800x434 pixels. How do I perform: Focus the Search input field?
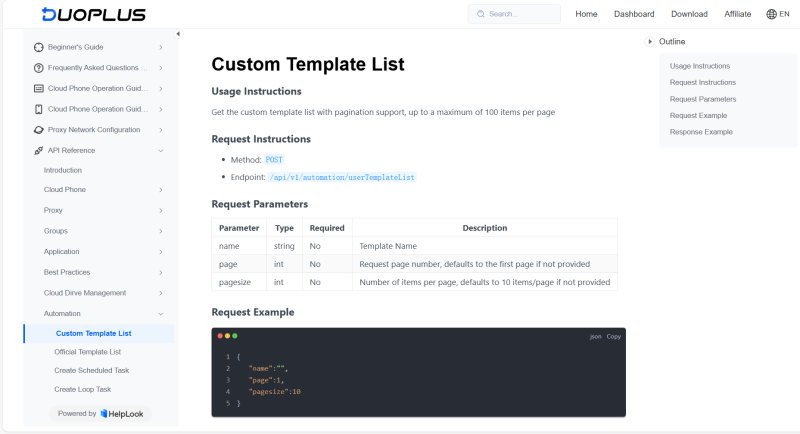520,14
